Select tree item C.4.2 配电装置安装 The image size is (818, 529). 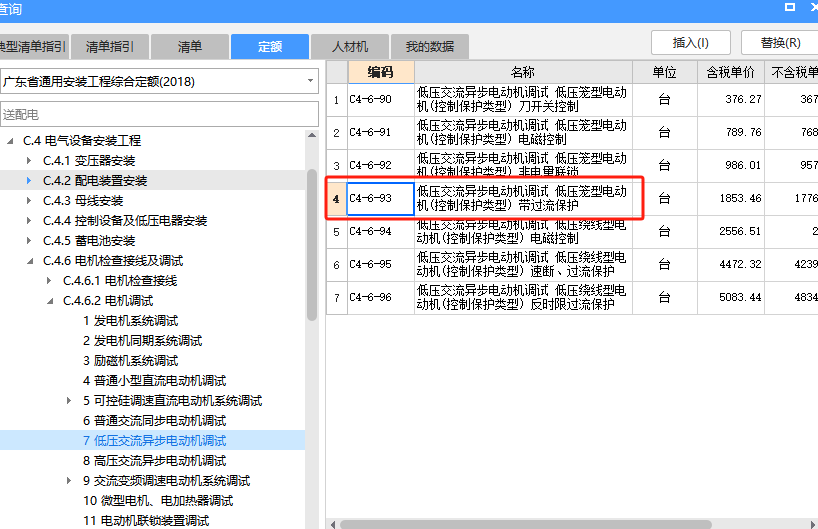(95, 181)
